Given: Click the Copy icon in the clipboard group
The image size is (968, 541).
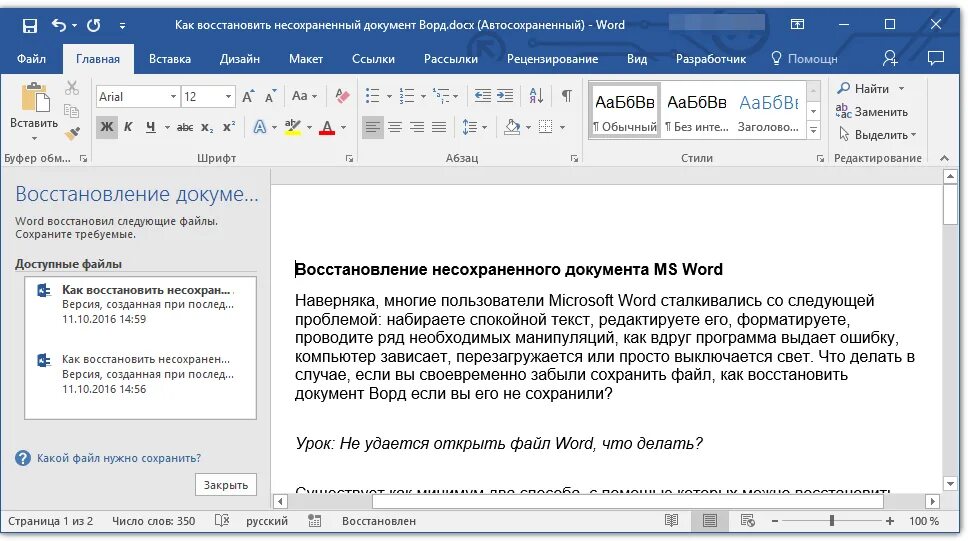Looking at the screenshot, I should [72, 111].
